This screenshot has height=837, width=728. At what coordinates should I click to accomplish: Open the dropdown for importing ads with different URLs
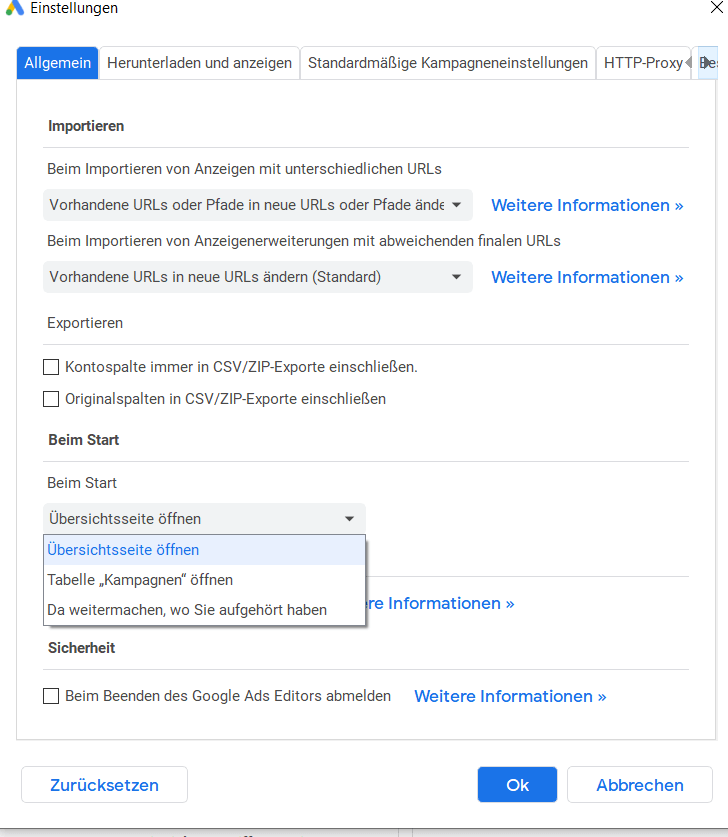[259, 205]
